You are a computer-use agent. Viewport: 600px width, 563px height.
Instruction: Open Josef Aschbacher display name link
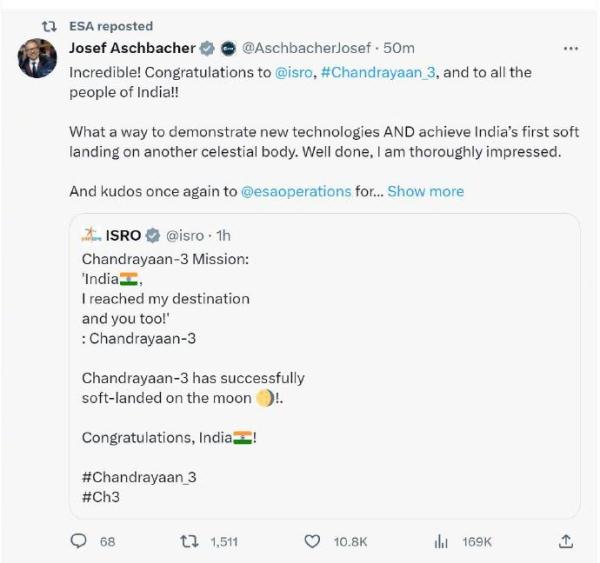132,48
